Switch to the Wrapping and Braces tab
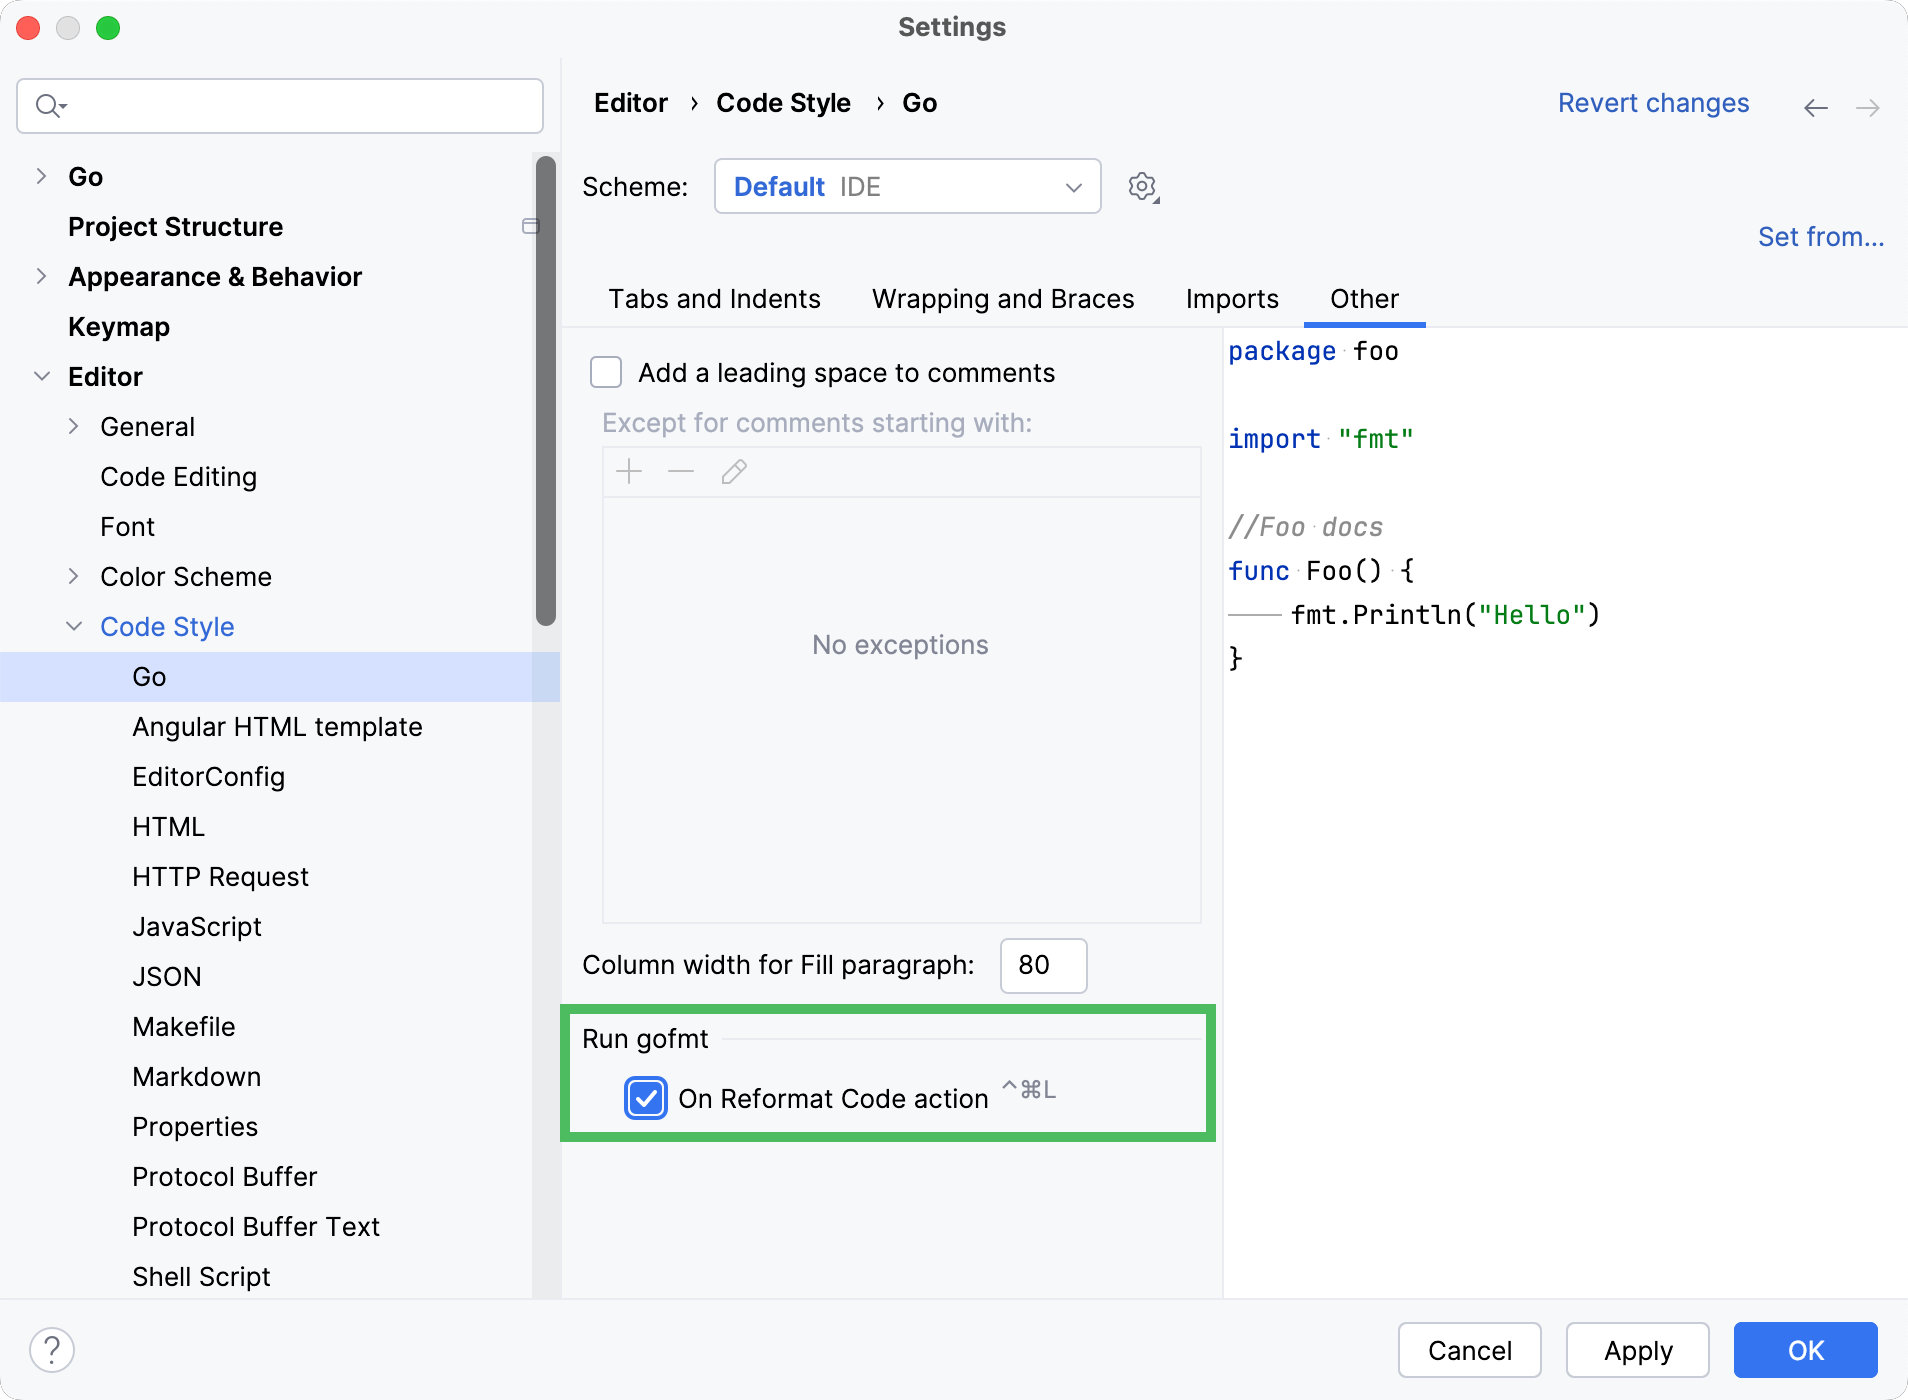The width and height of the screenshot is (1908, 1400). click(1002, 298)
